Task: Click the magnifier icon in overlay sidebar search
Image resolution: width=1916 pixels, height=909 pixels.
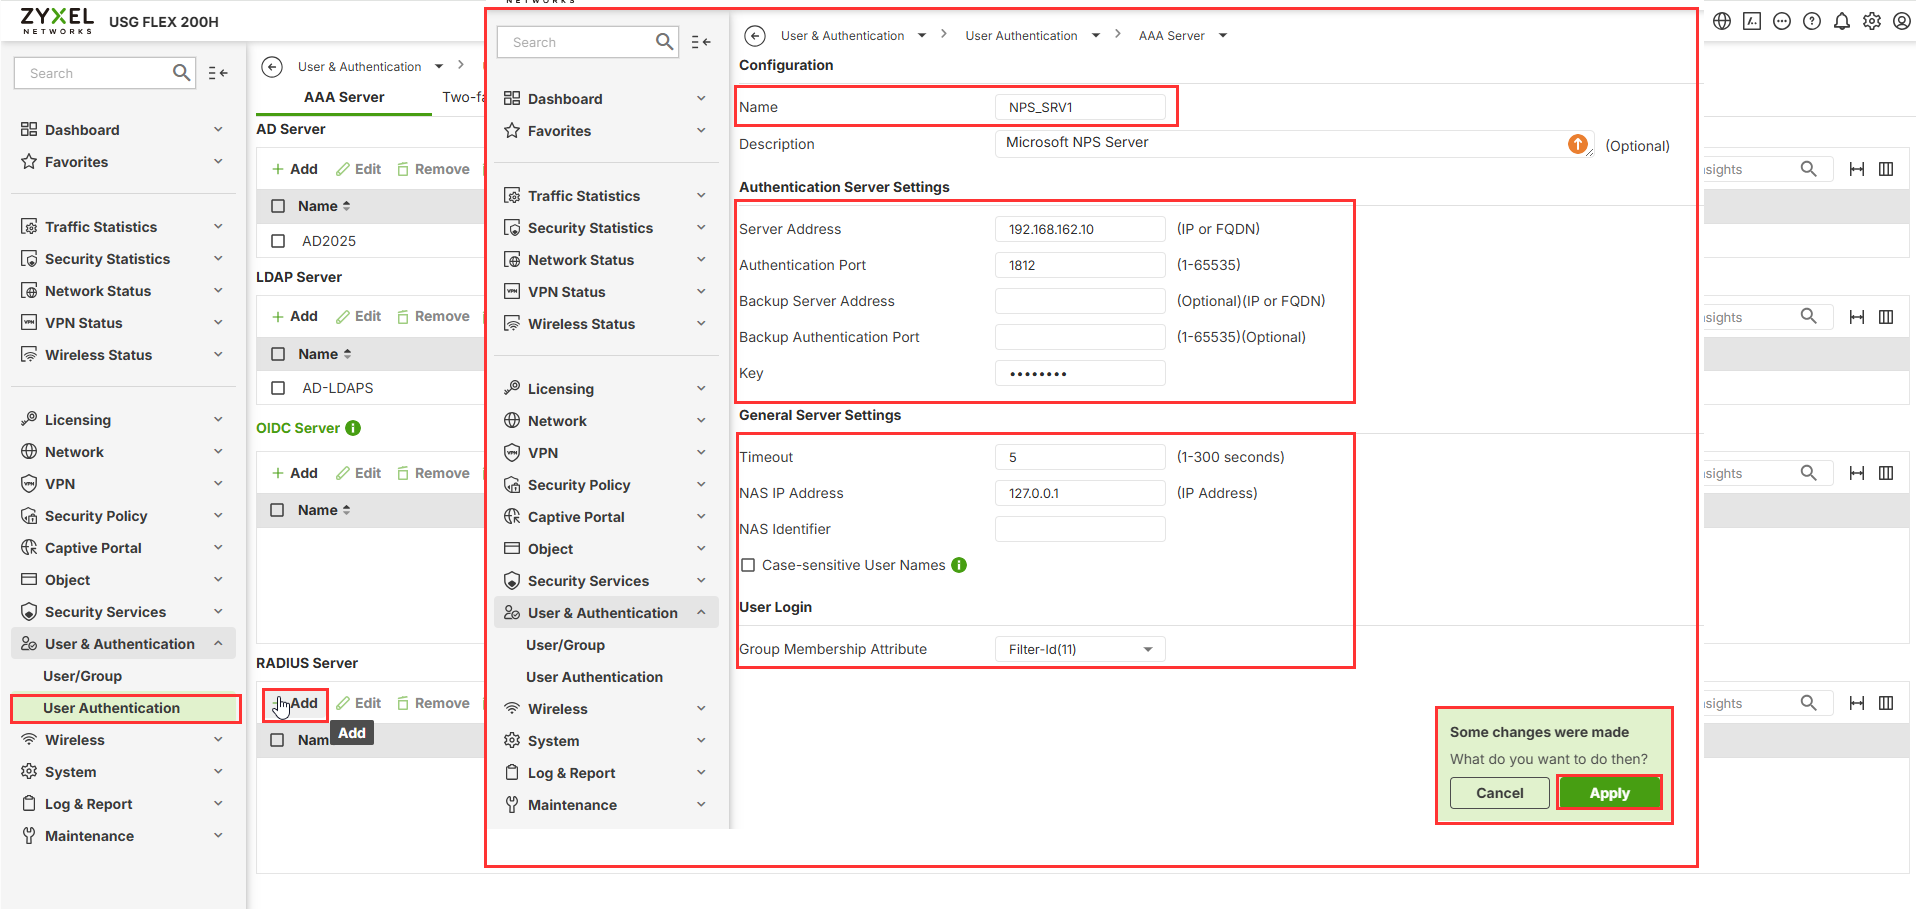Action: coord(664,42)
